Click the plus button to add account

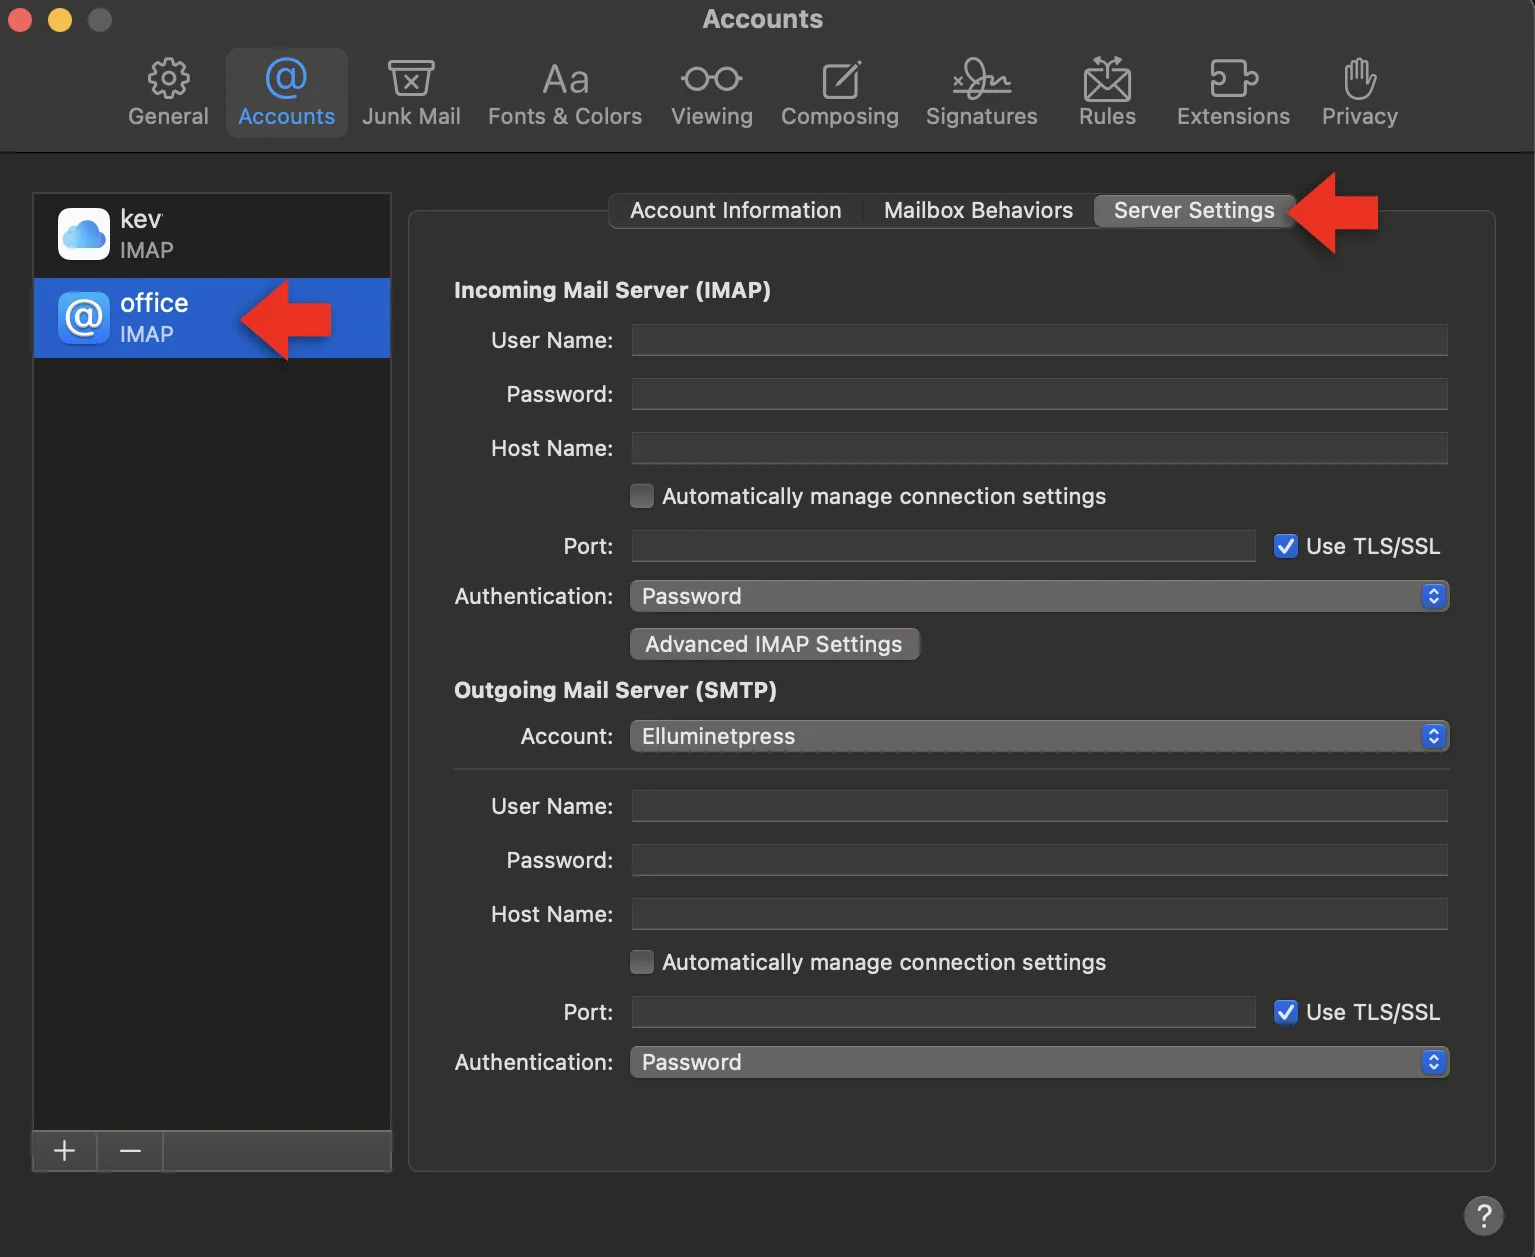[65, 1151]
